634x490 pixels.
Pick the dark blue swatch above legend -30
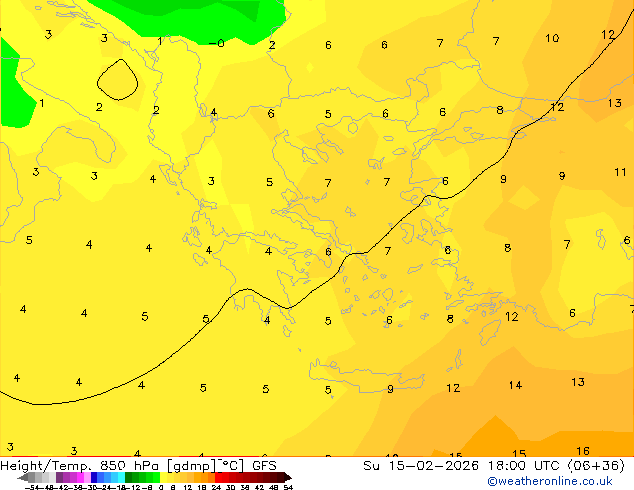tap(94, 477)
